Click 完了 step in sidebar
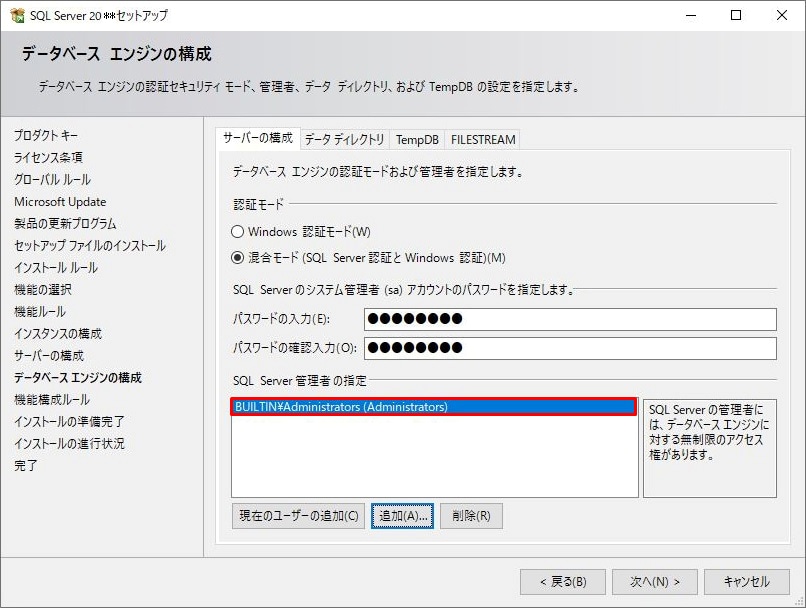The image size is (806, 608). [26, 466]
